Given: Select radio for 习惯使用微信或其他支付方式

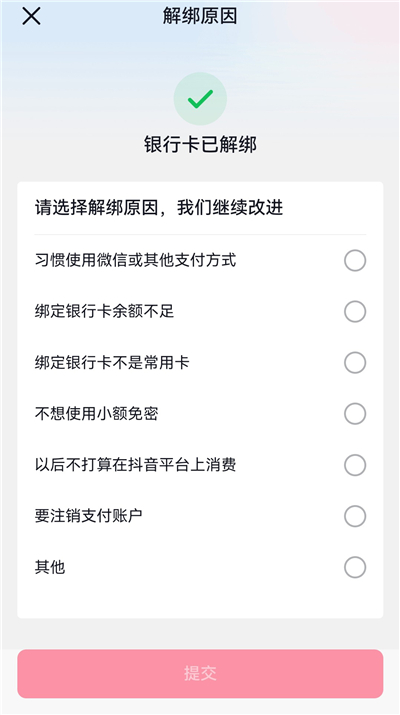Looking at the screenshot, I should pos(355,261).
